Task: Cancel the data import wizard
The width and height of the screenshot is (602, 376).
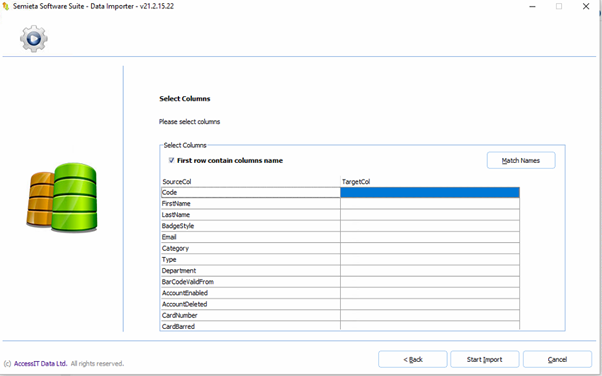Action: click(557, 359)
